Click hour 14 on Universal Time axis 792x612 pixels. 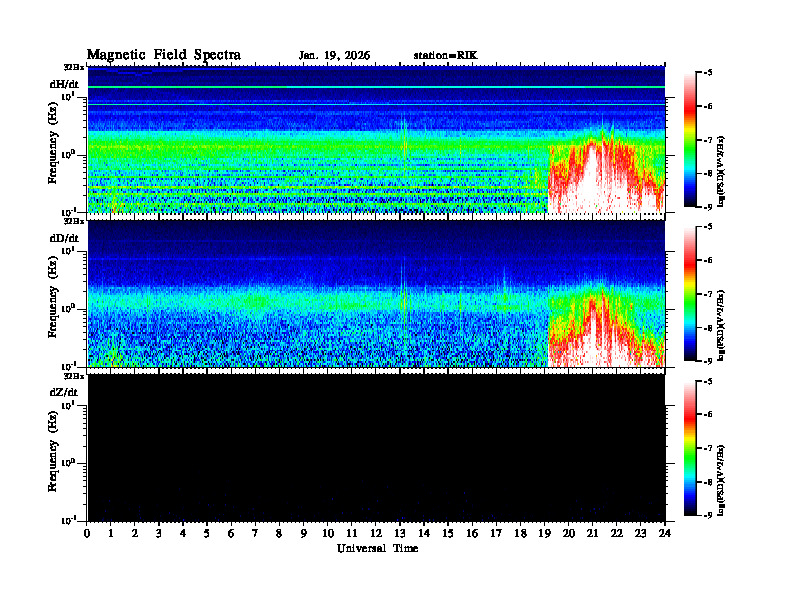click(x=424, y=534)
